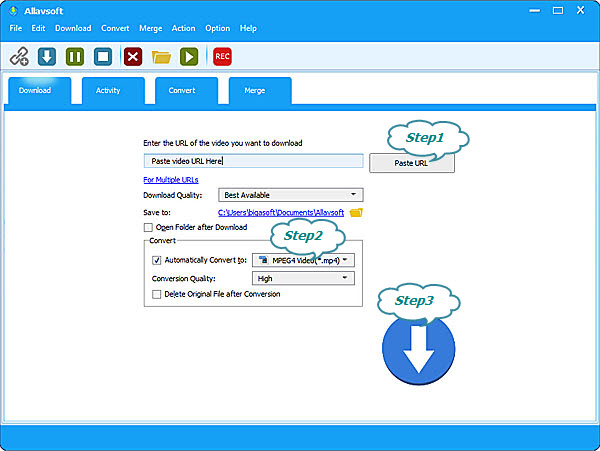Click the blue download arrow toolbar icon

tap(47, 57)
